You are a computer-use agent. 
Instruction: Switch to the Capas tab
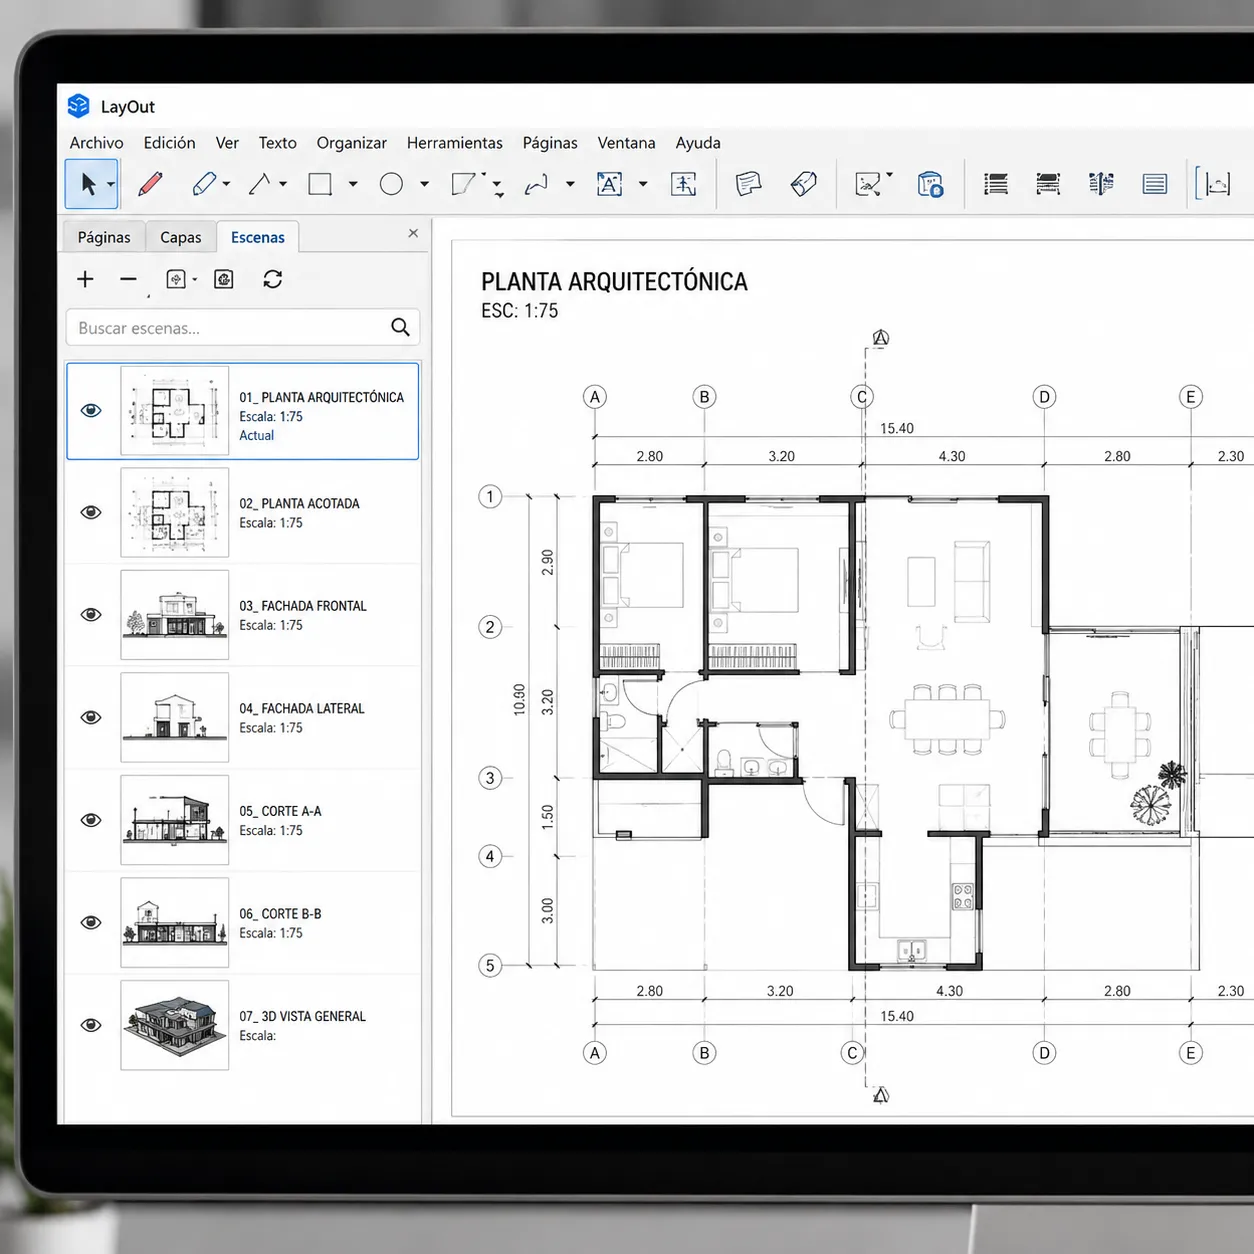click(x=181, y=237)
